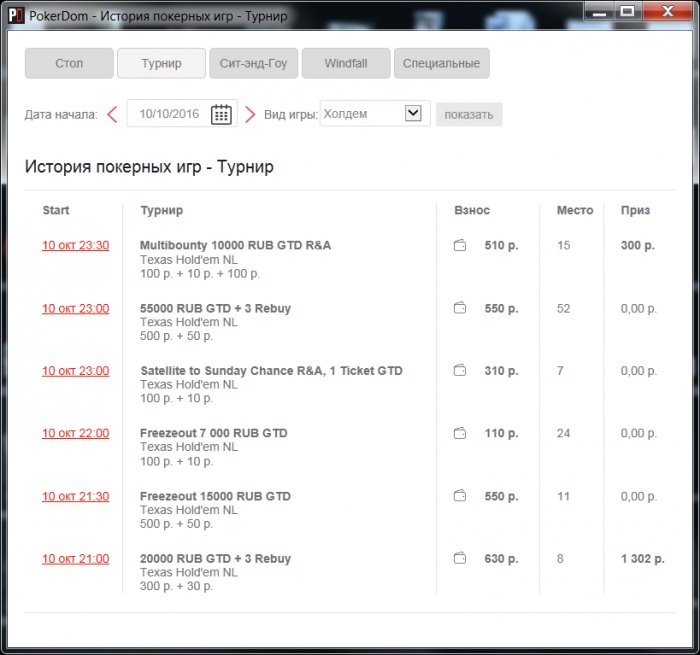
Task: Click the Место column header
Action: (x=575, y=210)
